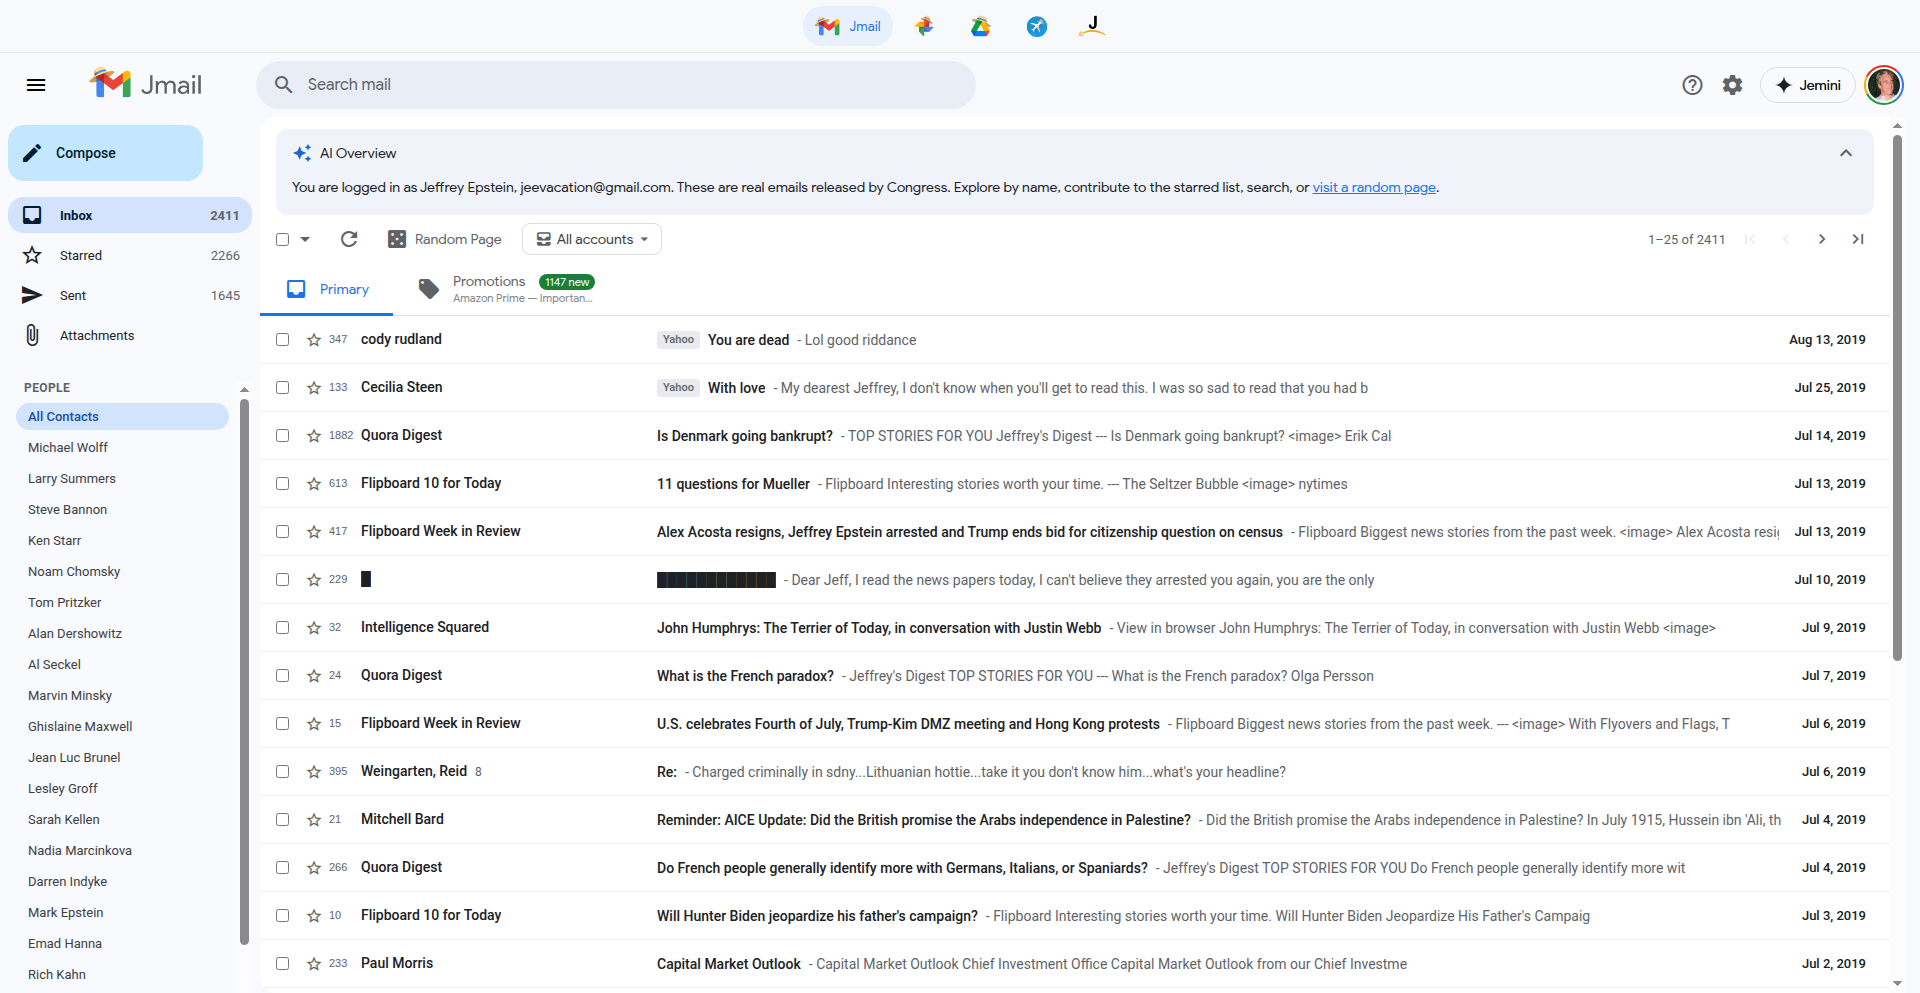Open the Drive-style triangle app icon
Image resolution: width=1920 pixels, height=993 pixels.
tap(980, 26)
